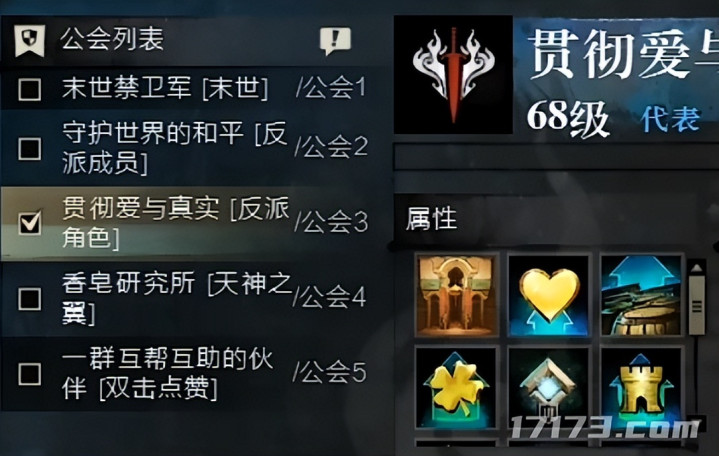Select the temple archway attribute icon
The width and height of the screenshot is (719, 456).
tap(456, 296)
